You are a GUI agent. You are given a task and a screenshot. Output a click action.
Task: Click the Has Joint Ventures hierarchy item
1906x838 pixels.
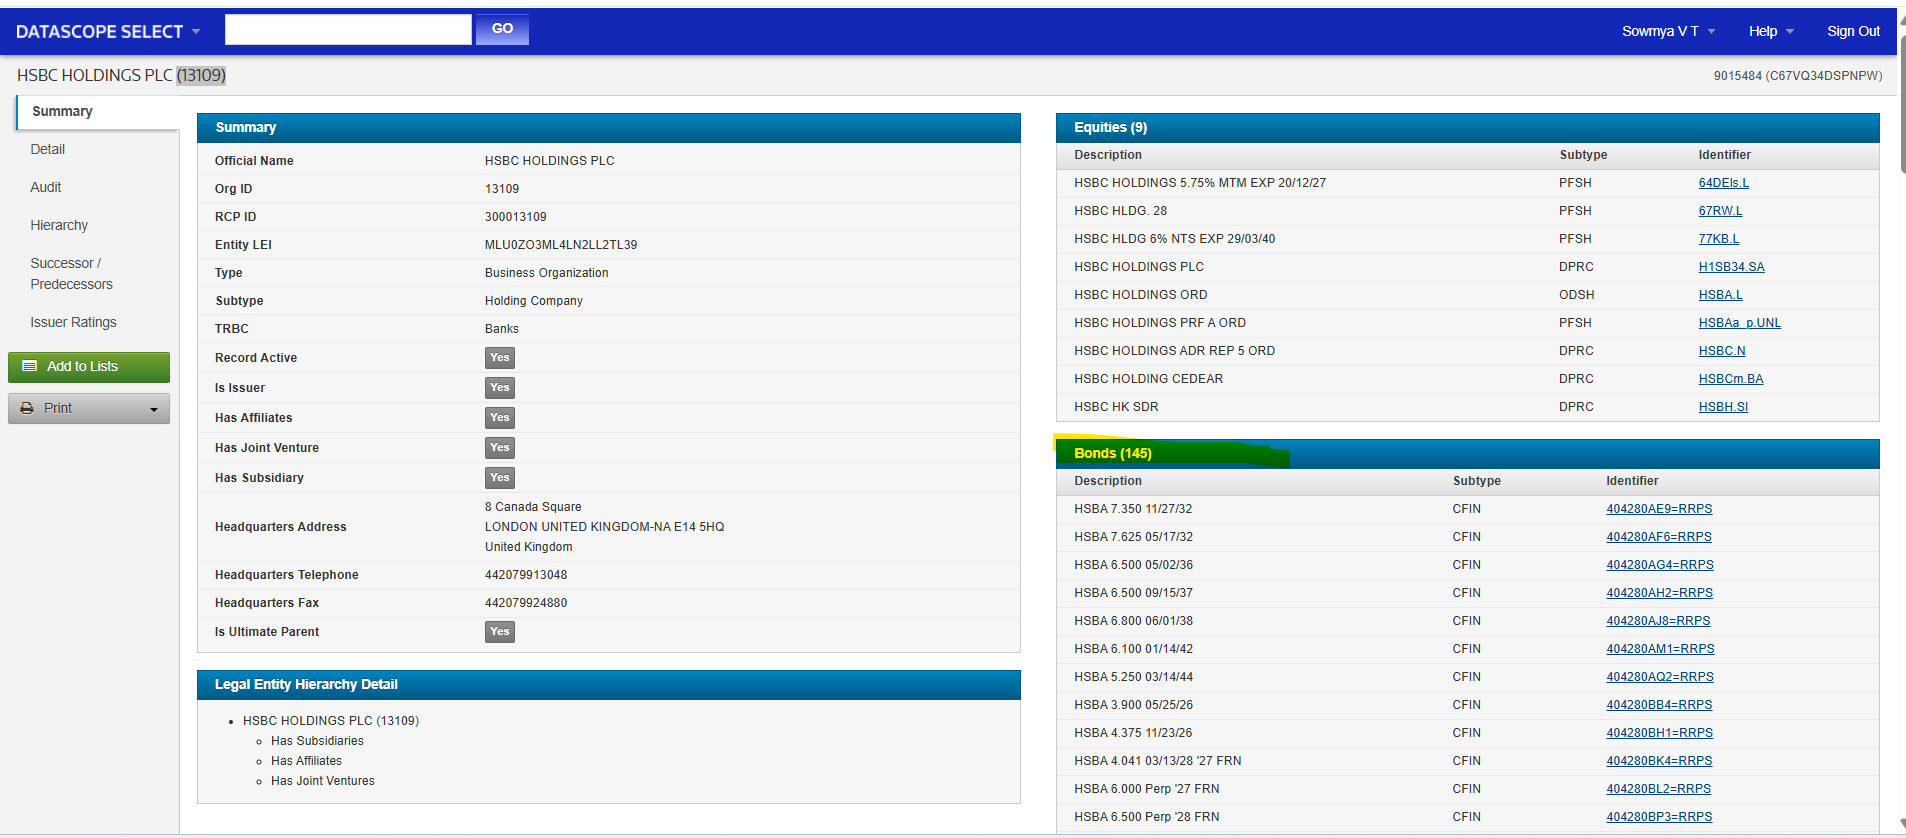click(x=323, y=781)
